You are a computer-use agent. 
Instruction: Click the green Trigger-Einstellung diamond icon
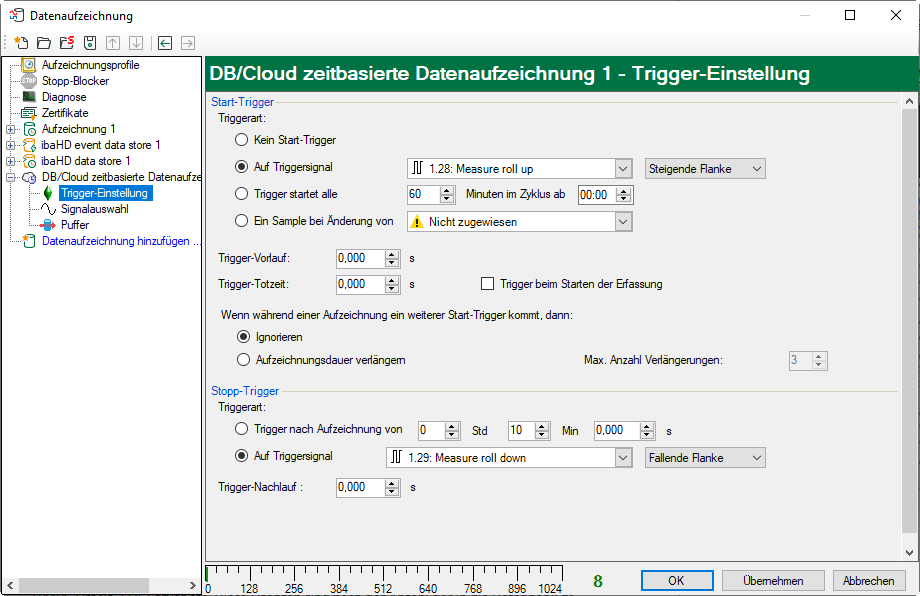[x=48, y=193]
